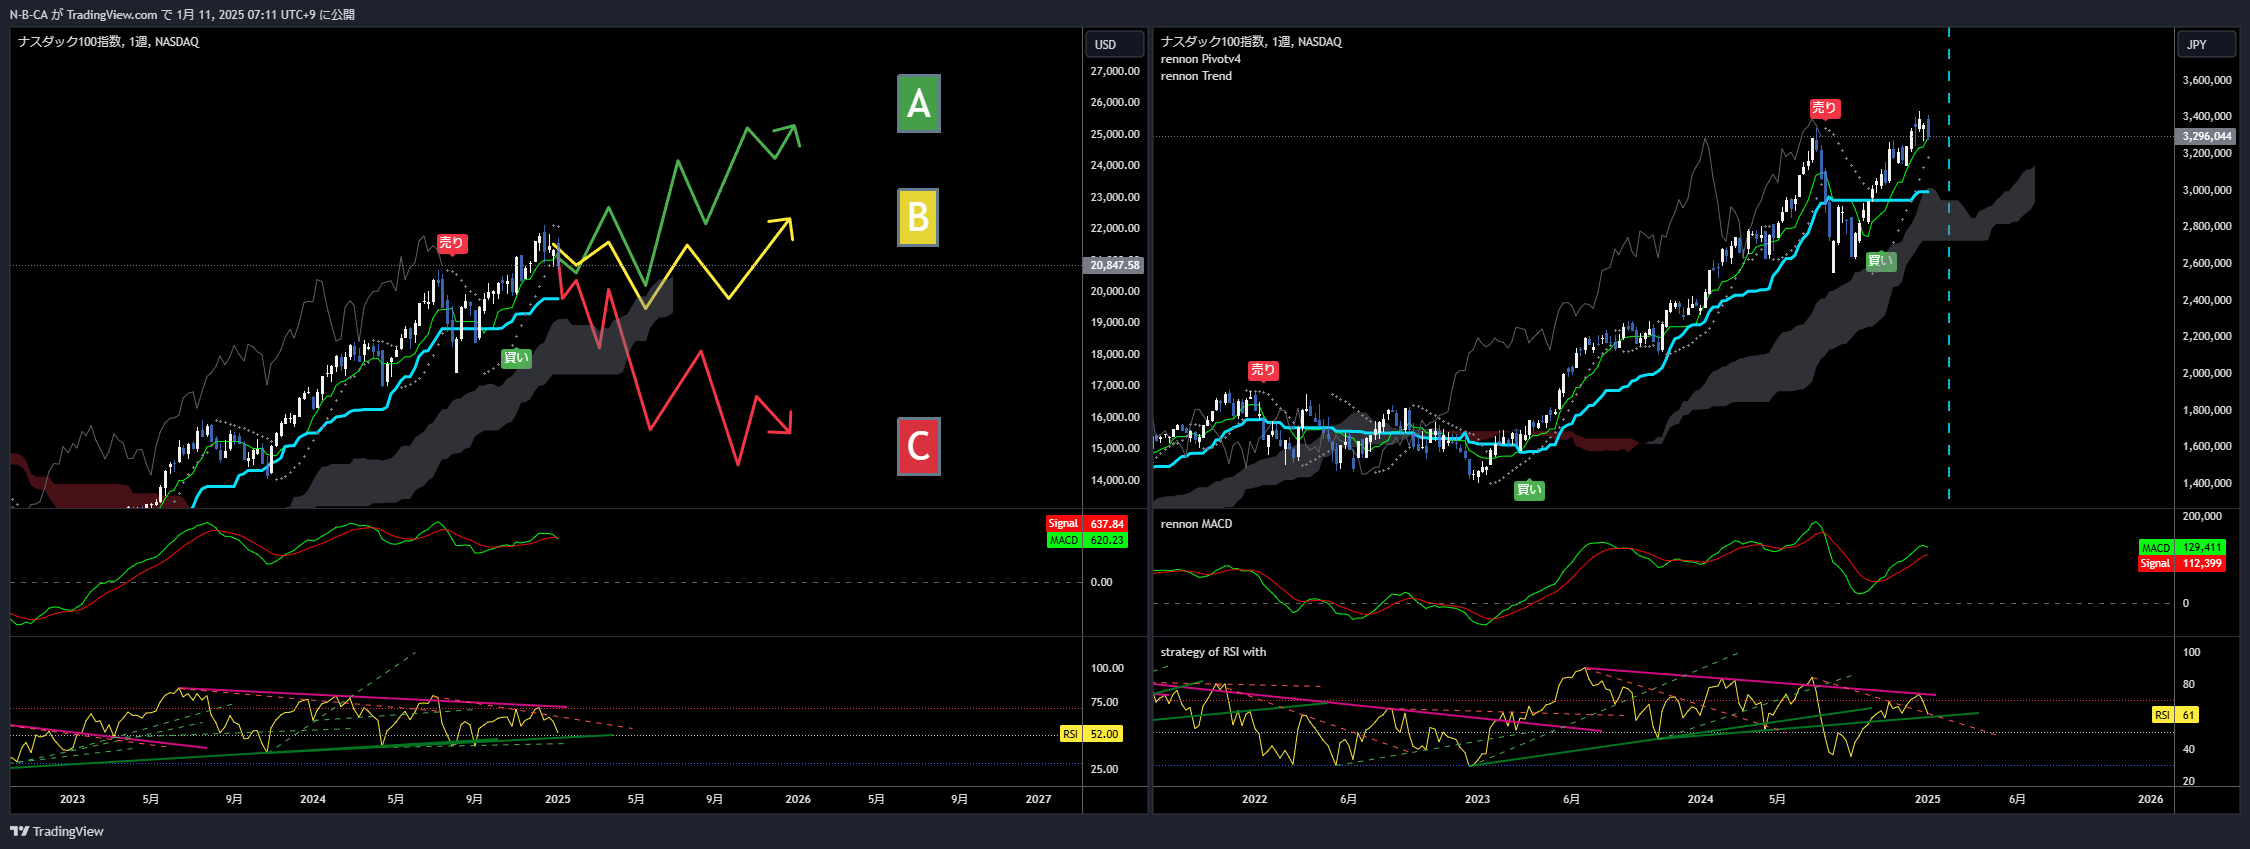
Task: Select the red scenario label C
Action: [918, 446]
